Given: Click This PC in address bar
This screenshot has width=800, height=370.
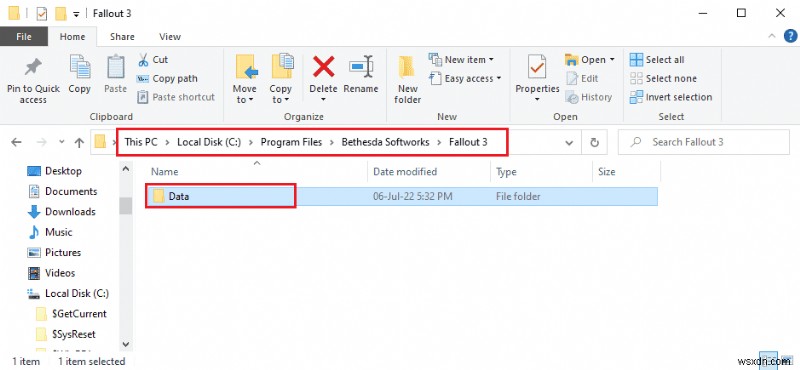Looking at the screenshot, I should pos(141,142).
